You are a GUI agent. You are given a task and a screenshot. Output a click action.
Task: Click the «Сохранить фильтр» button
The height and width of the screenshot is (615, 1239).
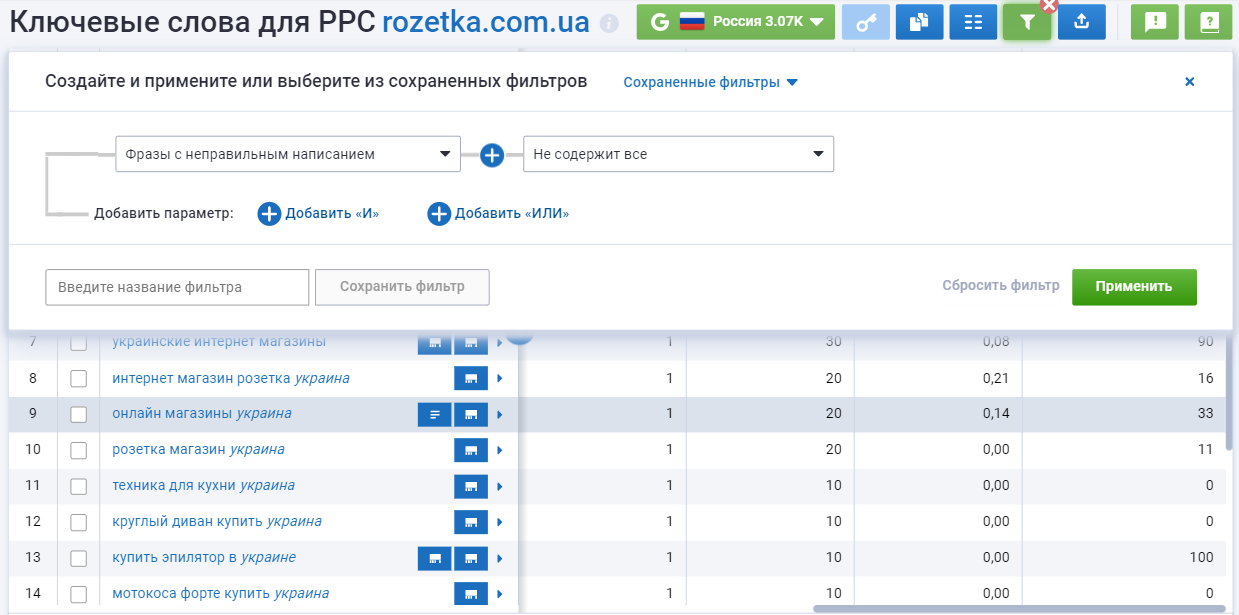402,287
